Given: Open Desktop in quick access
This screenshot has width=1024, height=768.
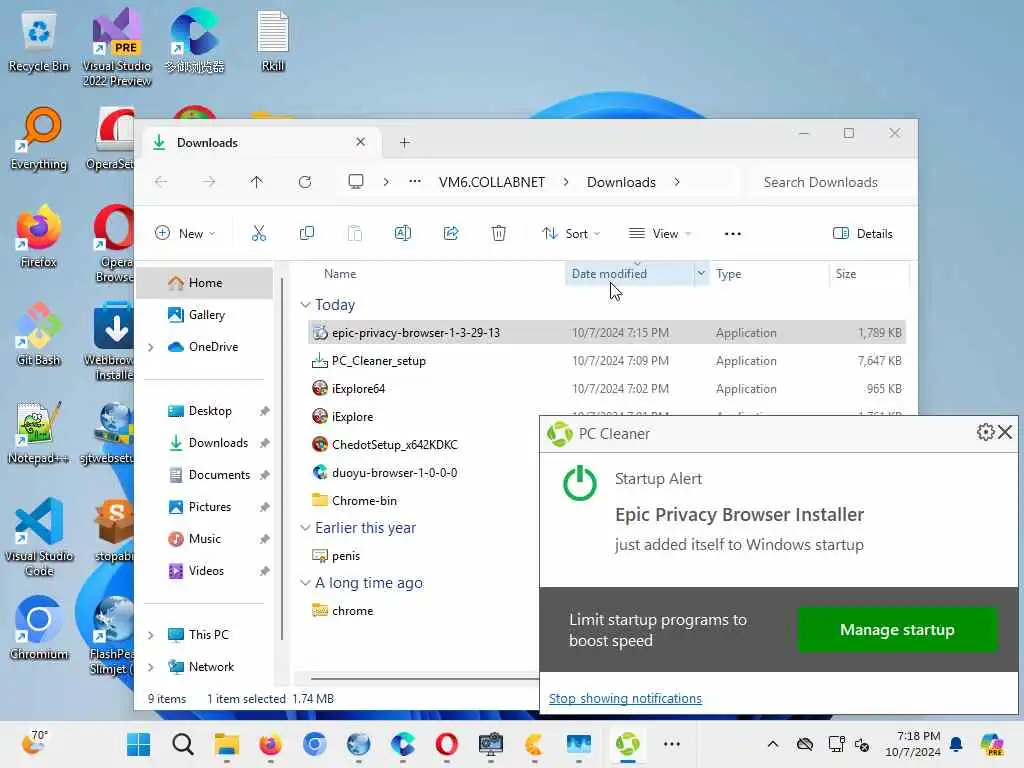Looking at the screenshot, I should pyautogui.click(x=210, y=411).
